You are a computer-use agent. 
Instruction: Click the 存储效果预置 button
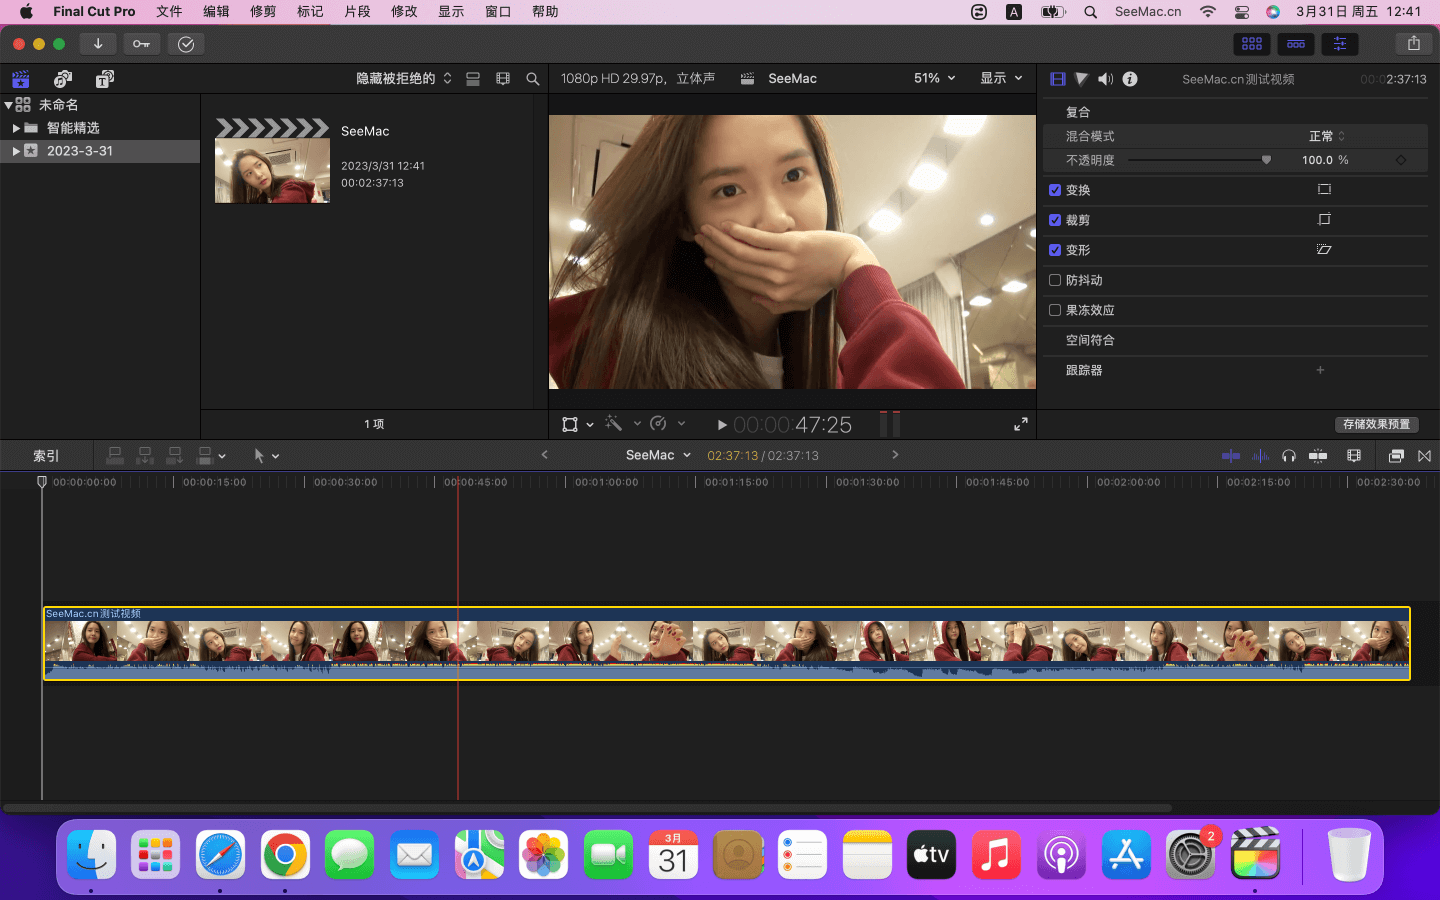pyautogui.click(x=1376, y=424)
